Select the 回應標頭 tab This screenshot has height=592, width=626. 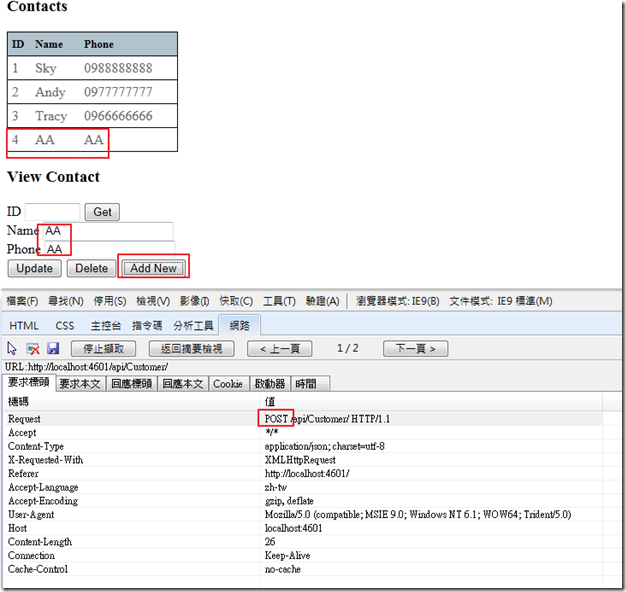coord(131,384)
